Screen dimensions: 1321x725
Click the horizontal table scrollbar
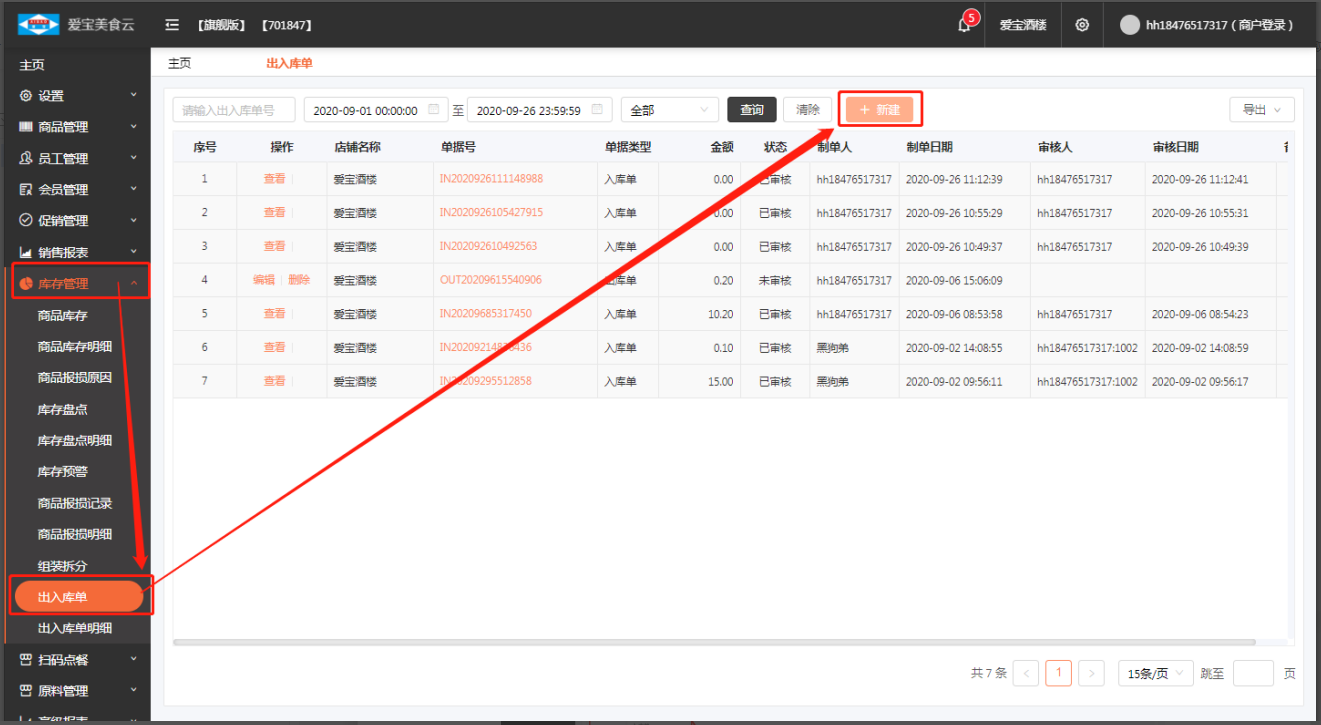click(714, 642)
